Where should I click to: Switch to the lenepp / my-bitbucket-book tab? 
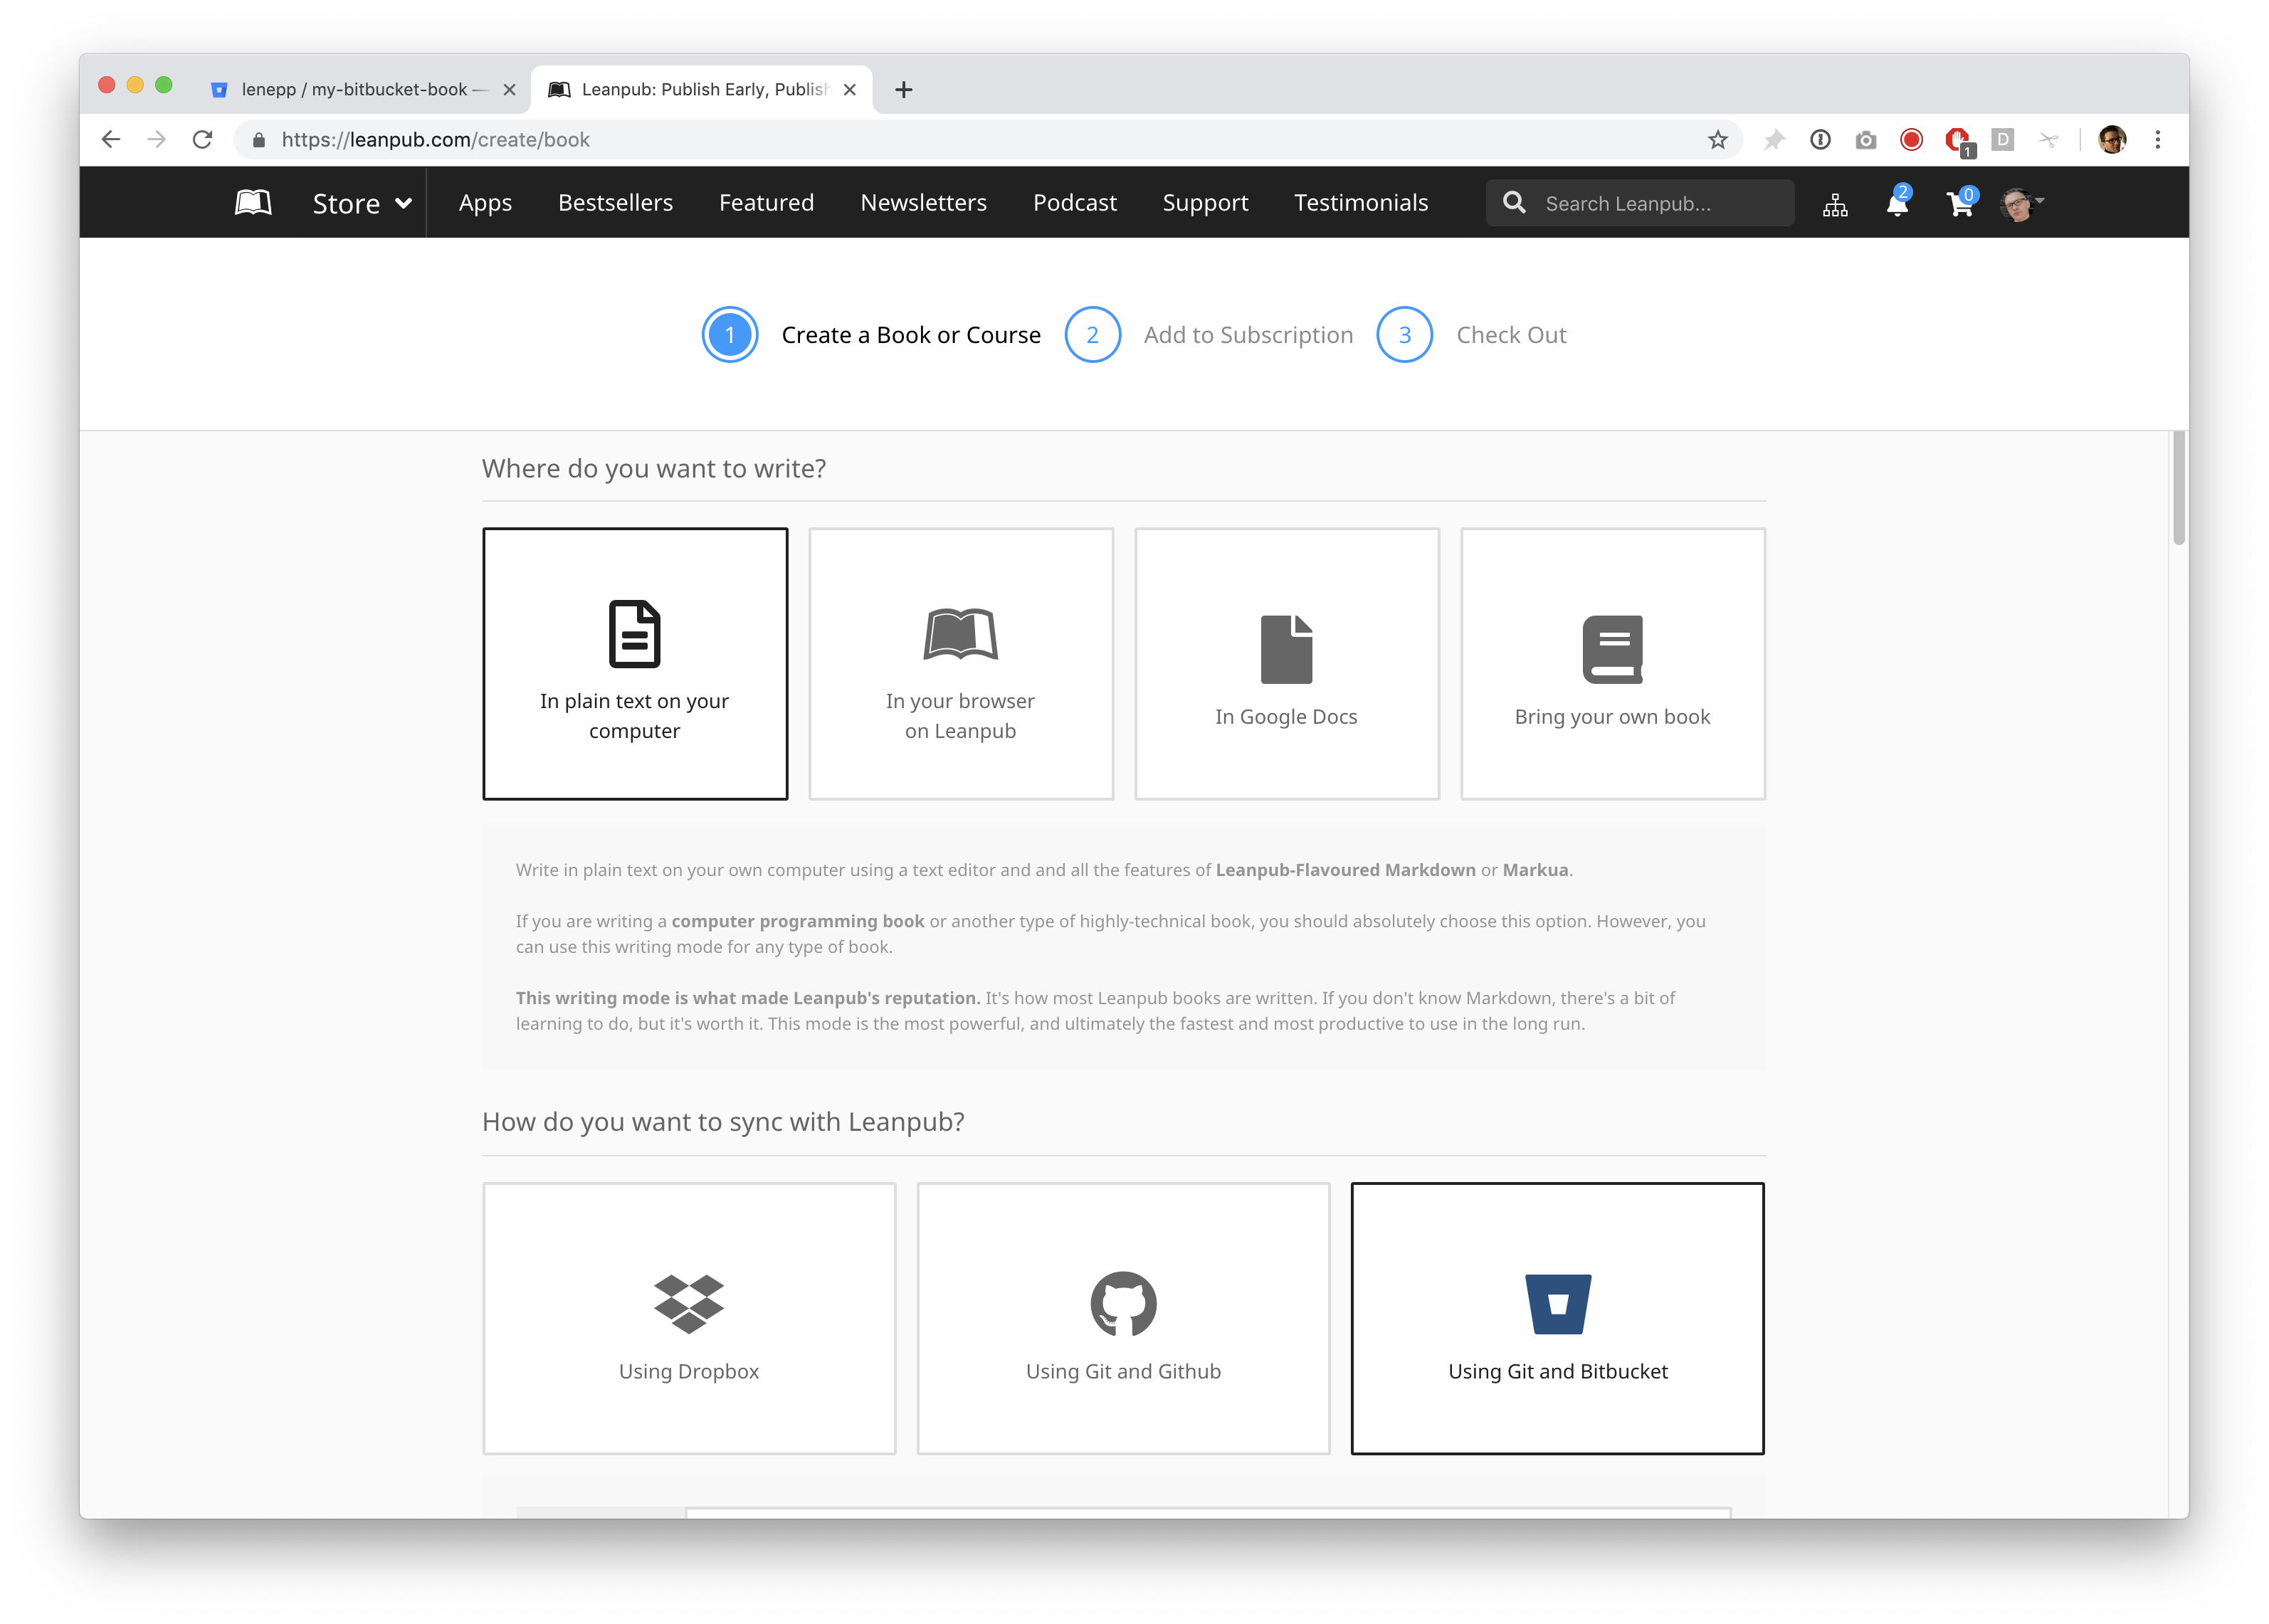pyautogui.click(x=362, y=90)
